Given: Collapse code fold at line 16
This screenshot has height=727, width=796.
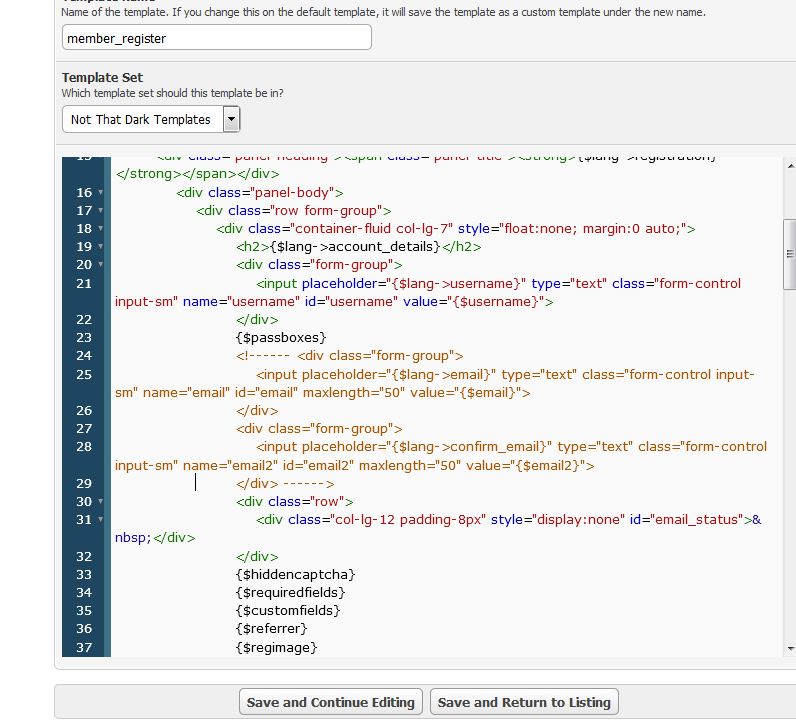Looking at the screenshot, I should coord(101,192).
